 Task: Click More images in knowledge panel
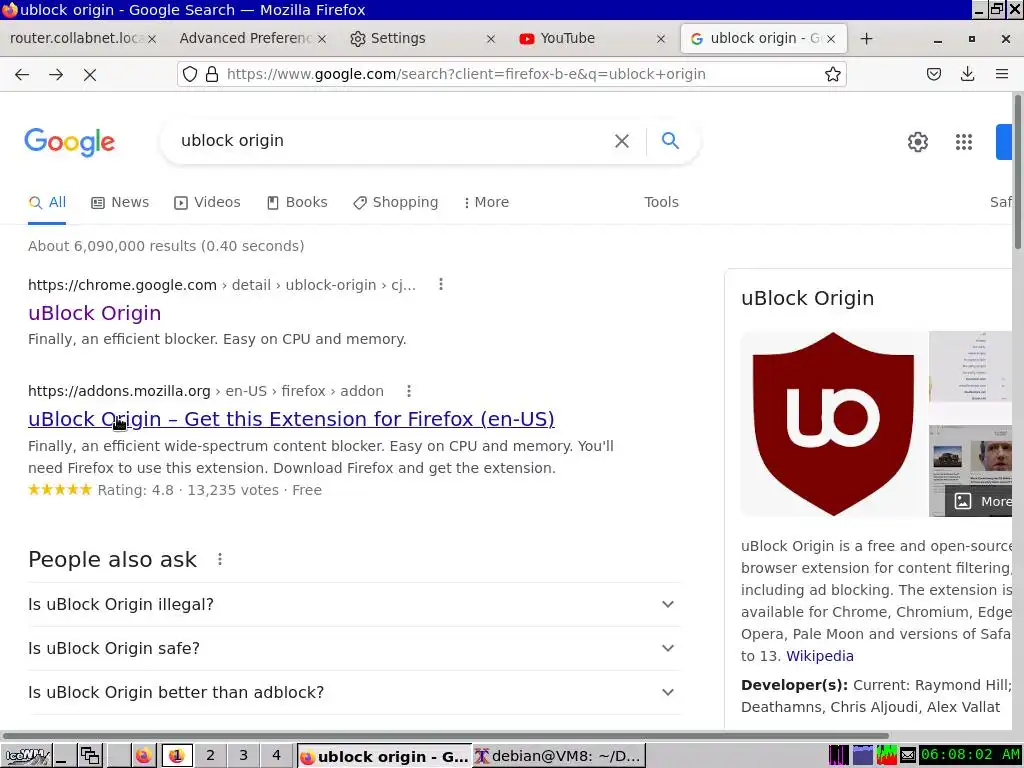[981, 501]
